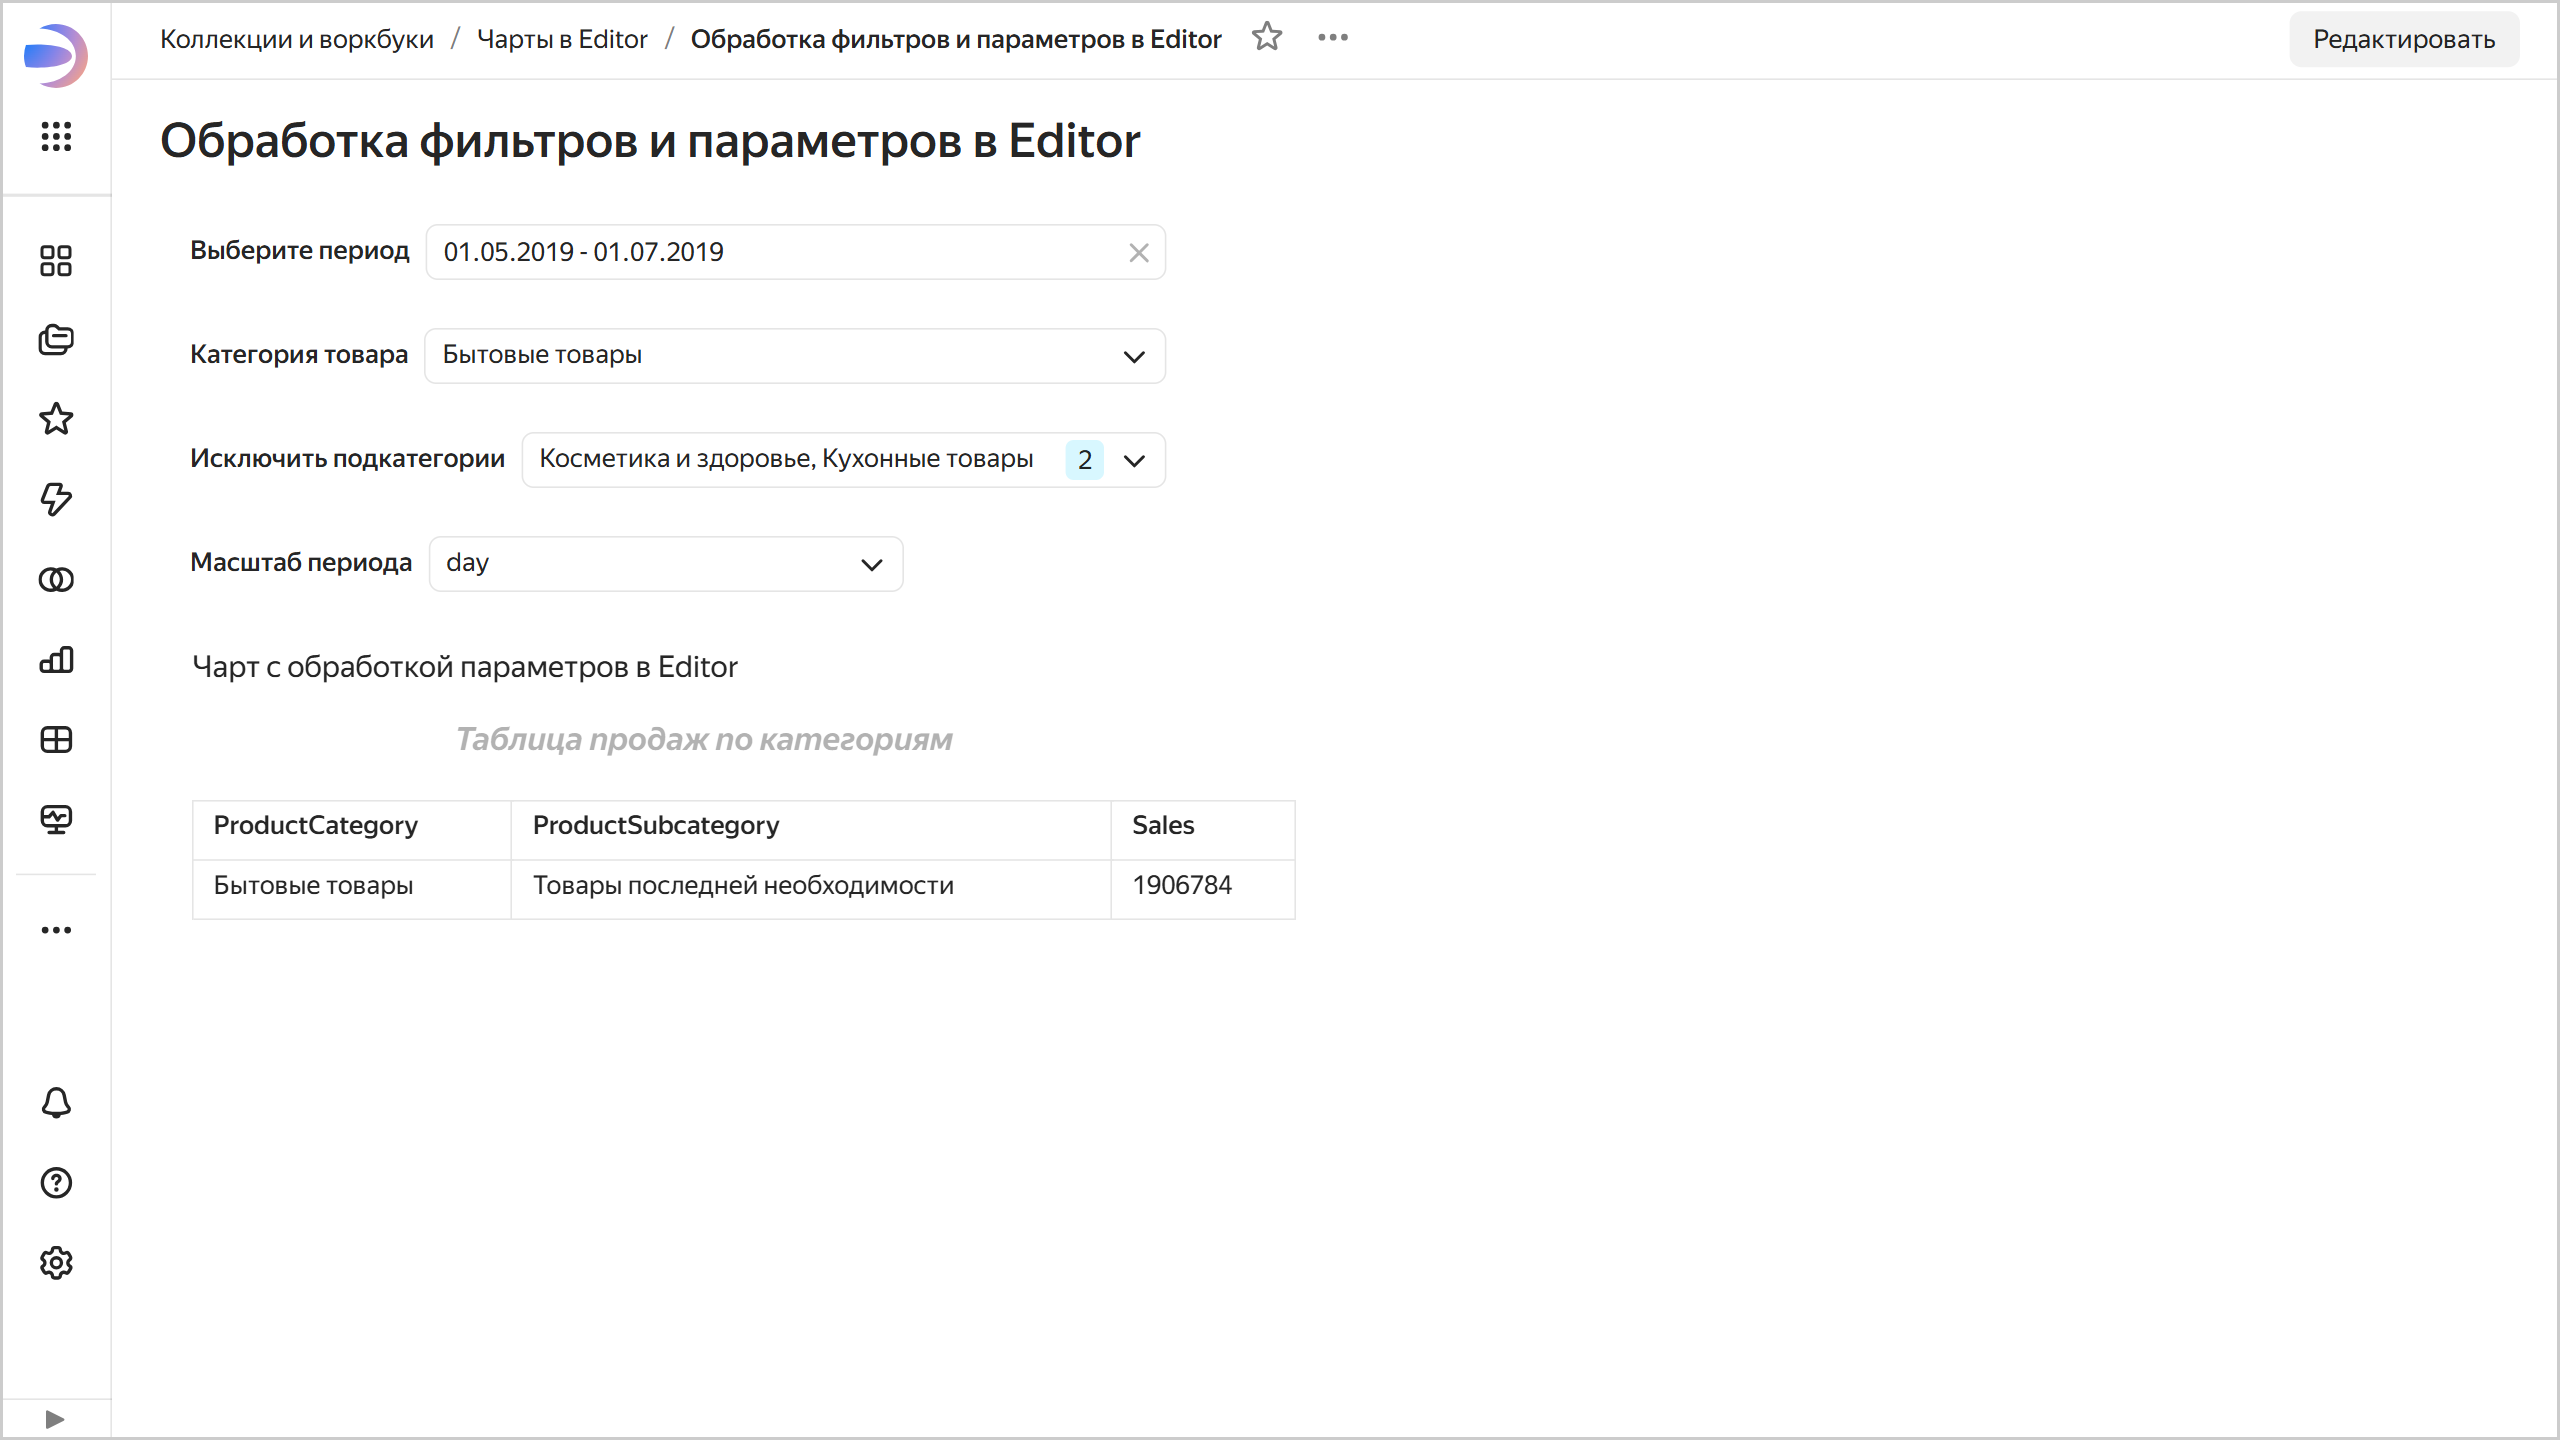Click the Редактировать button
The width and height of the screenshot is (2560, 1440).
pyautogui.click(x=2404, y=39)
